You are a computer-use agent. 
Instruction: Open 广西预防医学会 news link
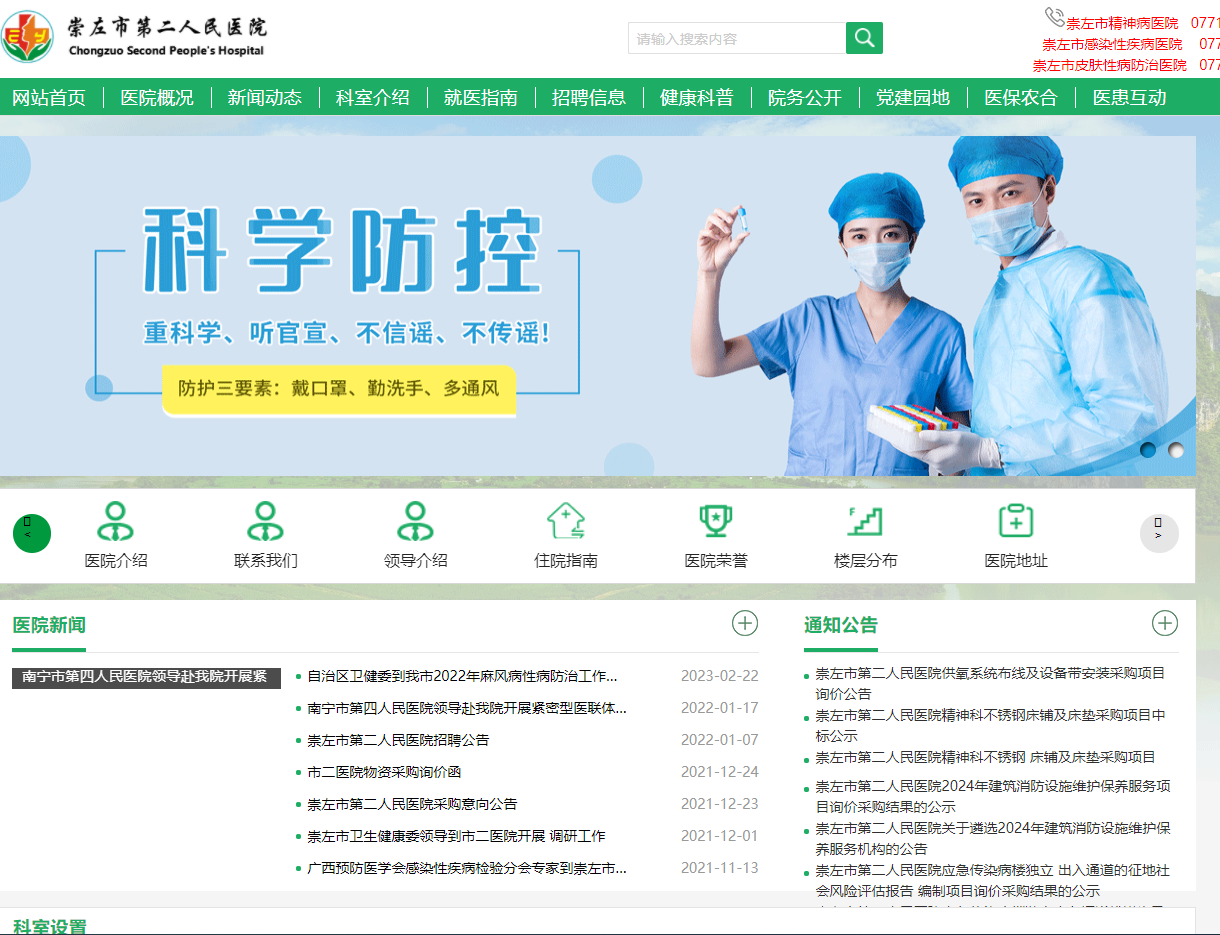point(467,868)
